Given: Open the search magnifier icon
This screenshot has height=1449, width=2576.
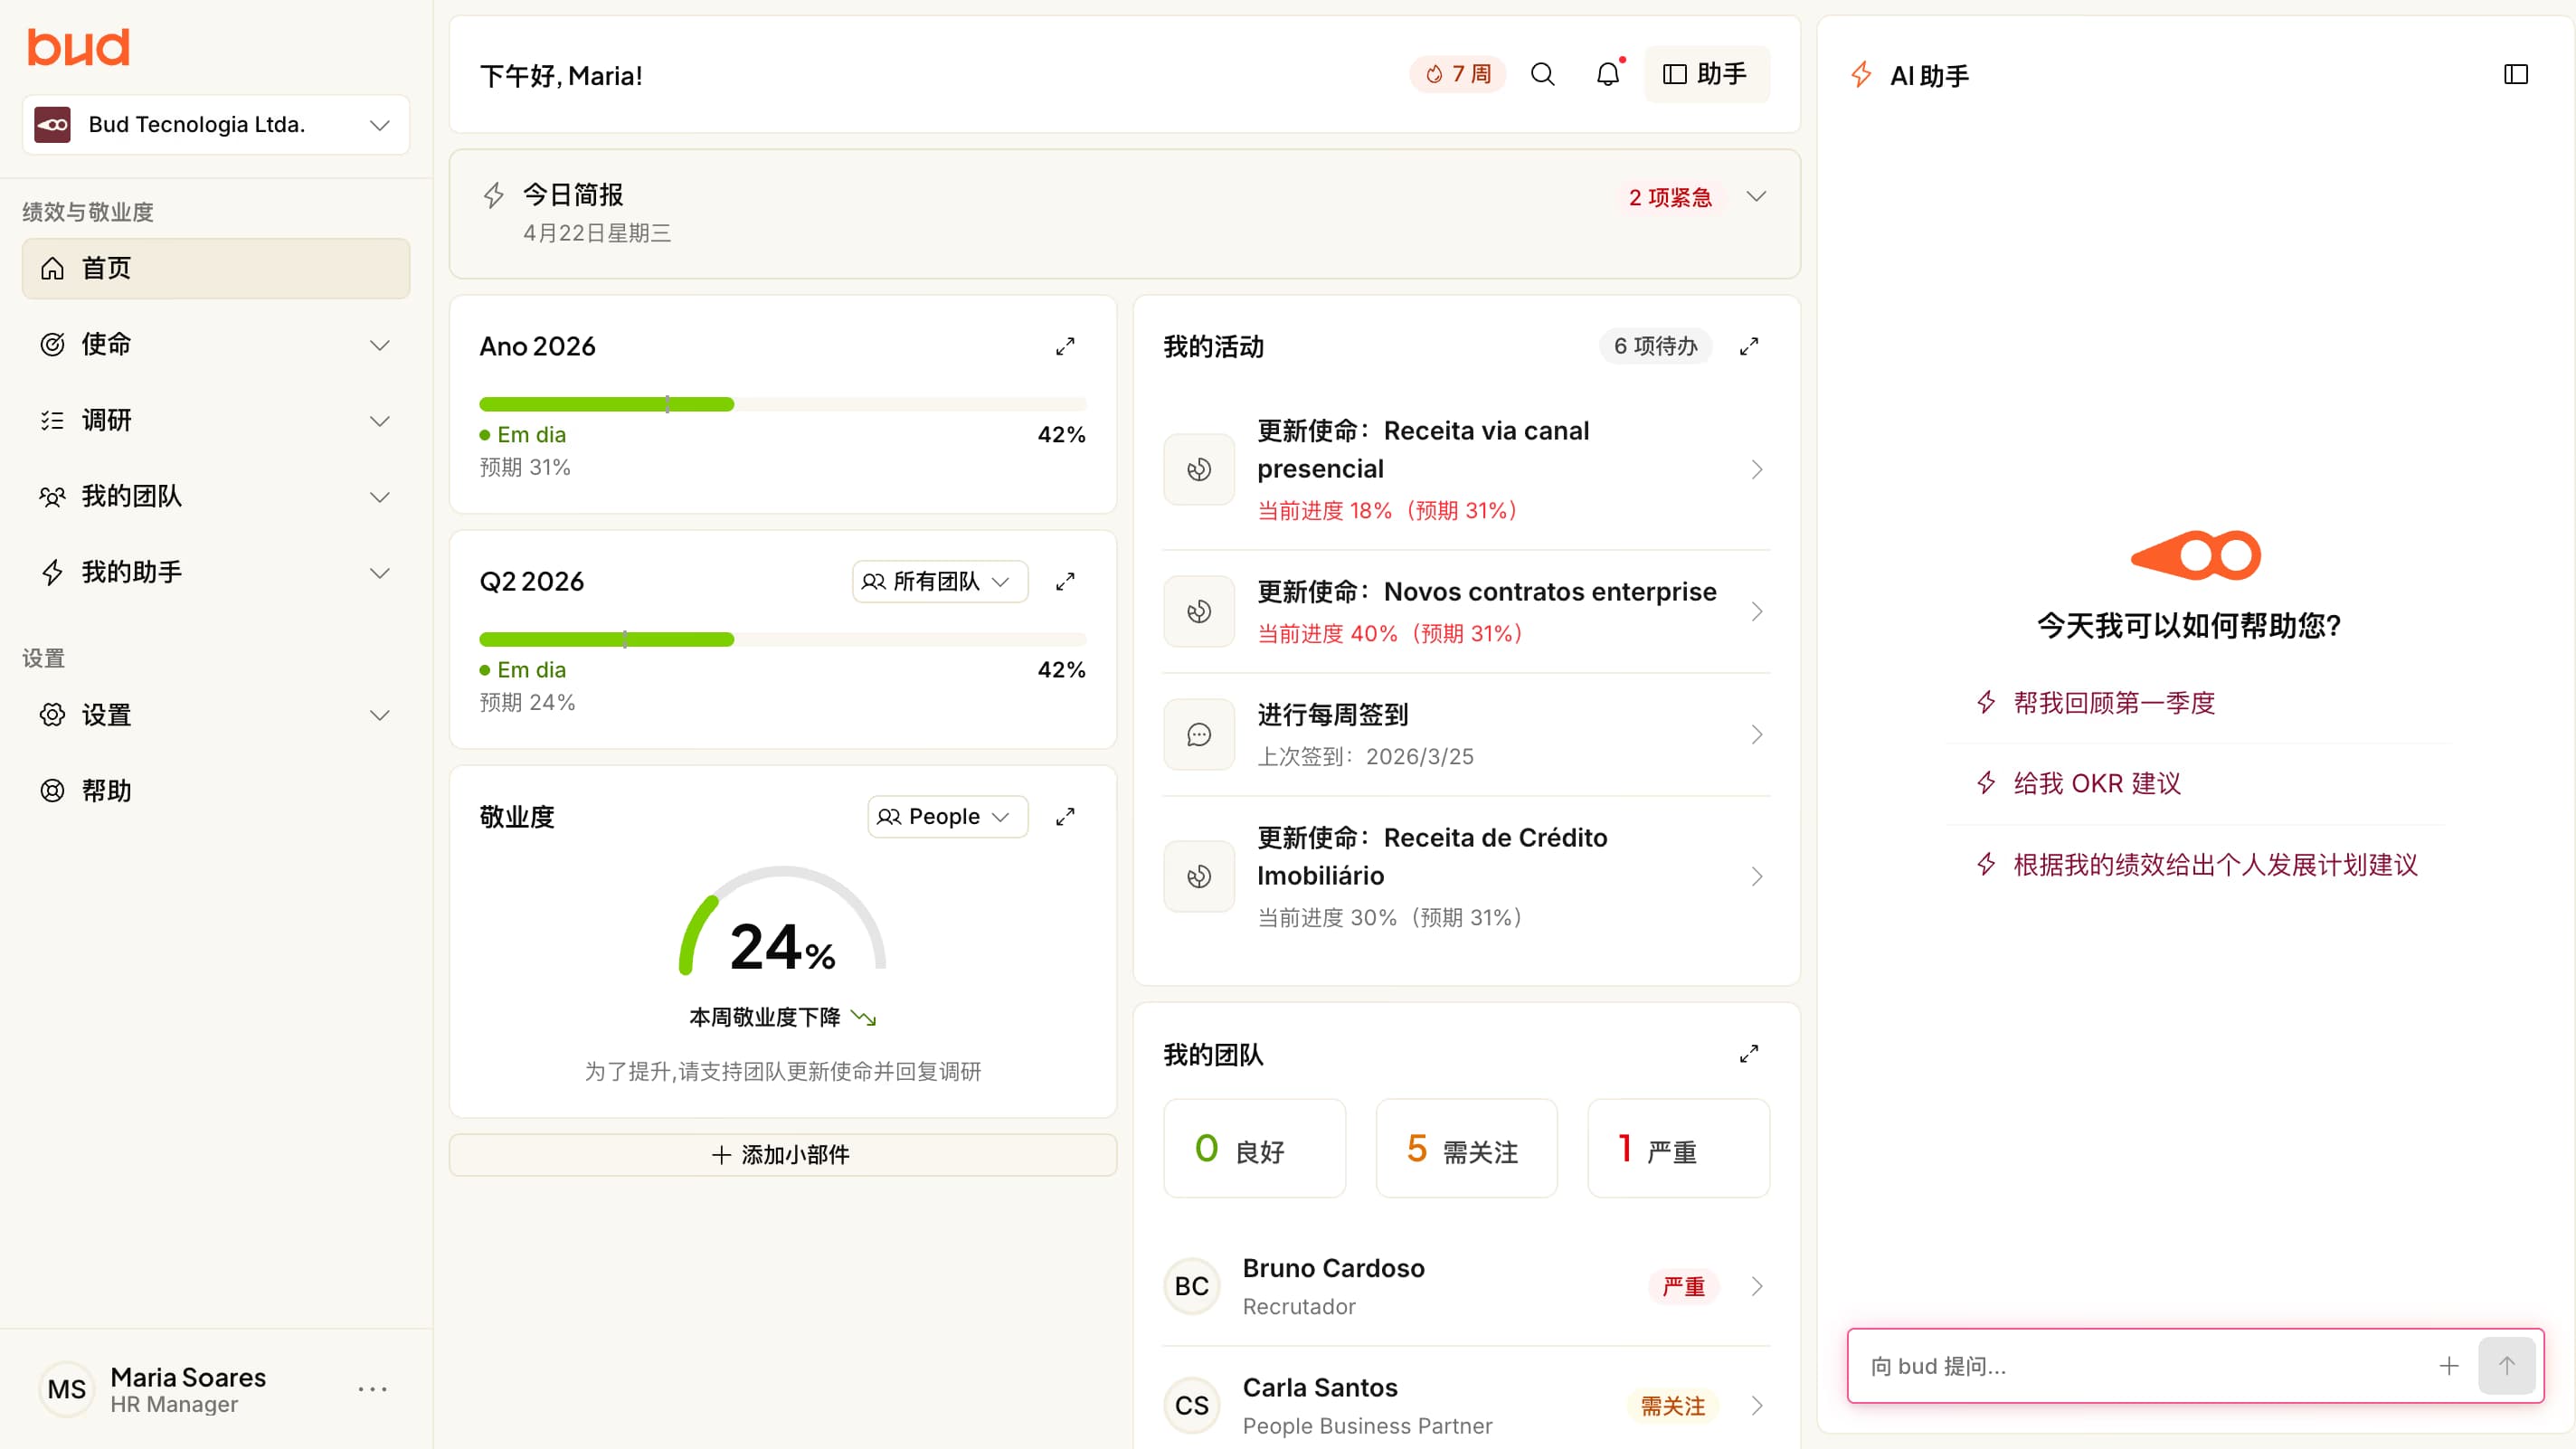Looking at the screenshot, I should click(x=1542, y=74).
